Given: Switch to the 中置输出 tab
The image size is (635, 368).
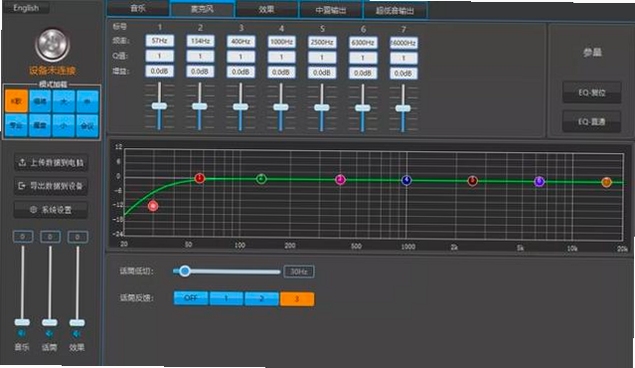Looking at the screenshot, I should click(x=330, y=10).
